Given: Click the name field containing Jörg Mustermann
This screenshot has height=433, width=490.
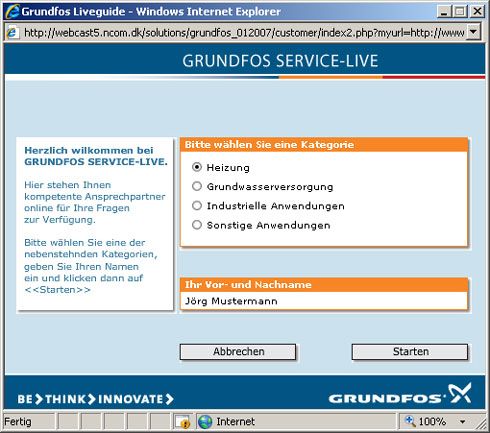Looking at the screenshot, I should pos(324,301).
